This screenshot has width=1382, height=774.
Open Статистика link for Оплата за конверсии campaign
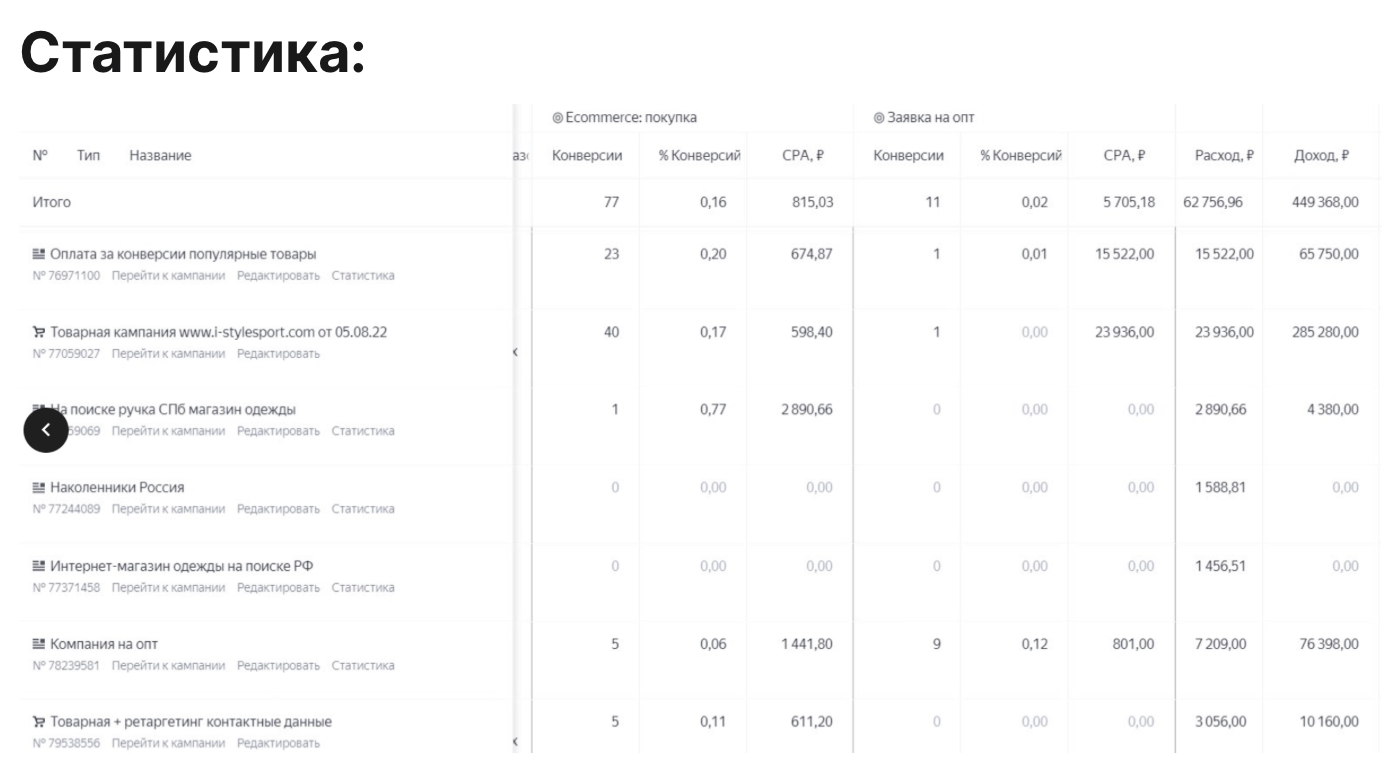pos(363,276)
